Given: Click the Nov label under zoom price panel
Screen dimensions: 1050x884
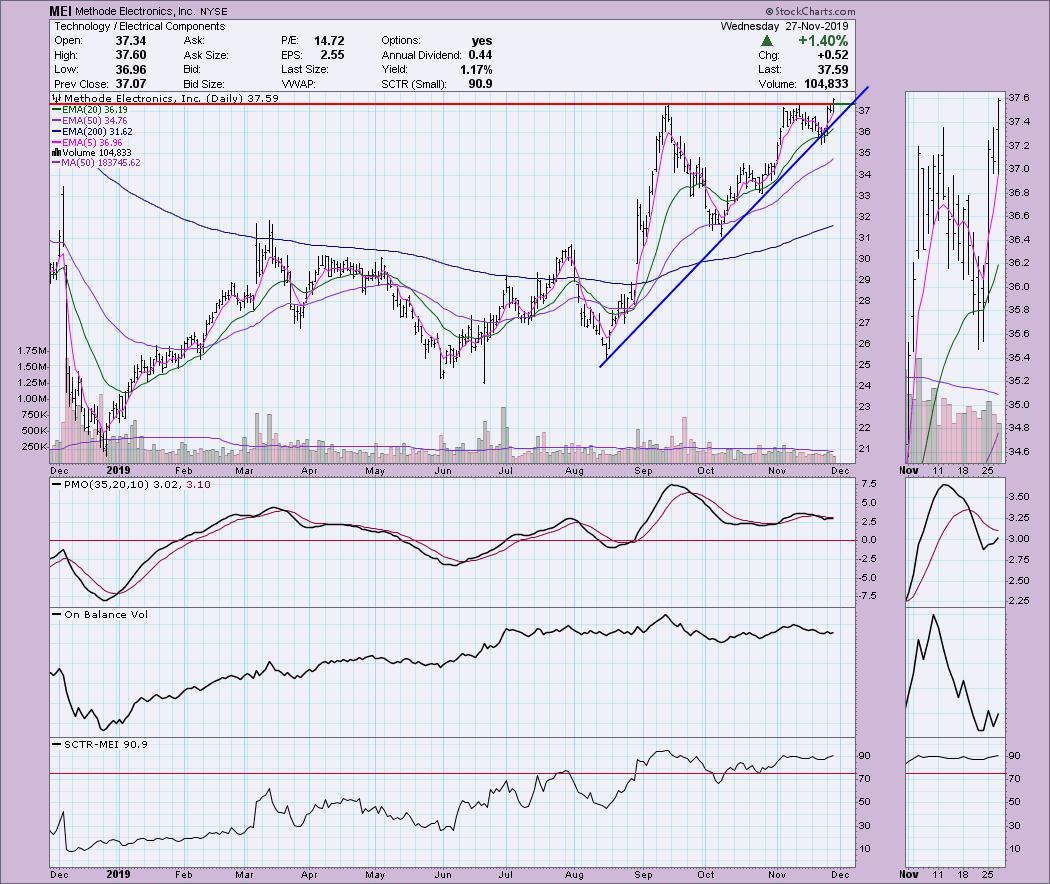Looking at the screenshot, I should (x=909, y=471).
